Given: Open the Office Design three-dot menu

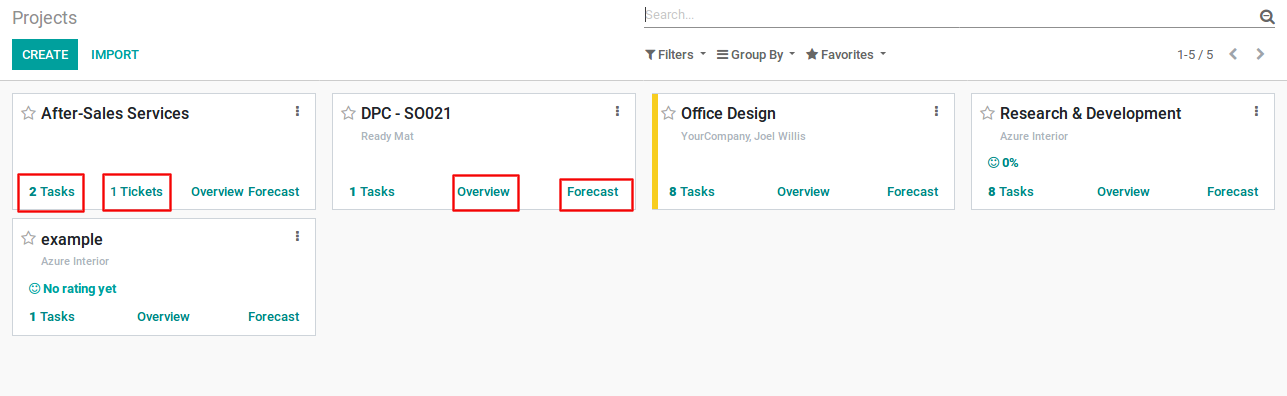Looking at the screenshot, I should [x=936, y=112].
